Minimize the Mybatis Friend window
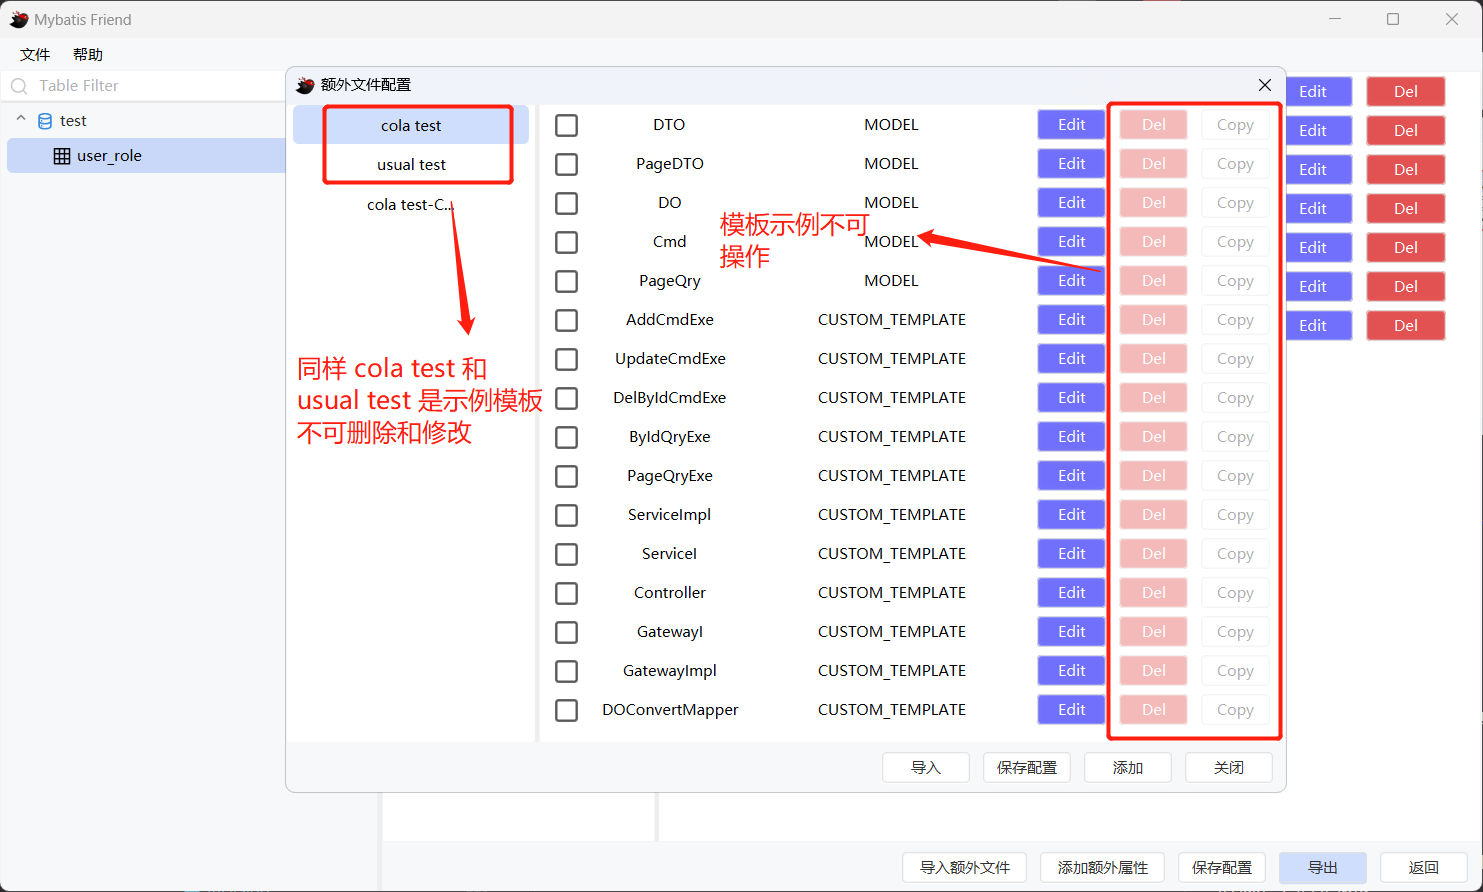This screenshot has height=892, width=1483. tap(1335, 19)
